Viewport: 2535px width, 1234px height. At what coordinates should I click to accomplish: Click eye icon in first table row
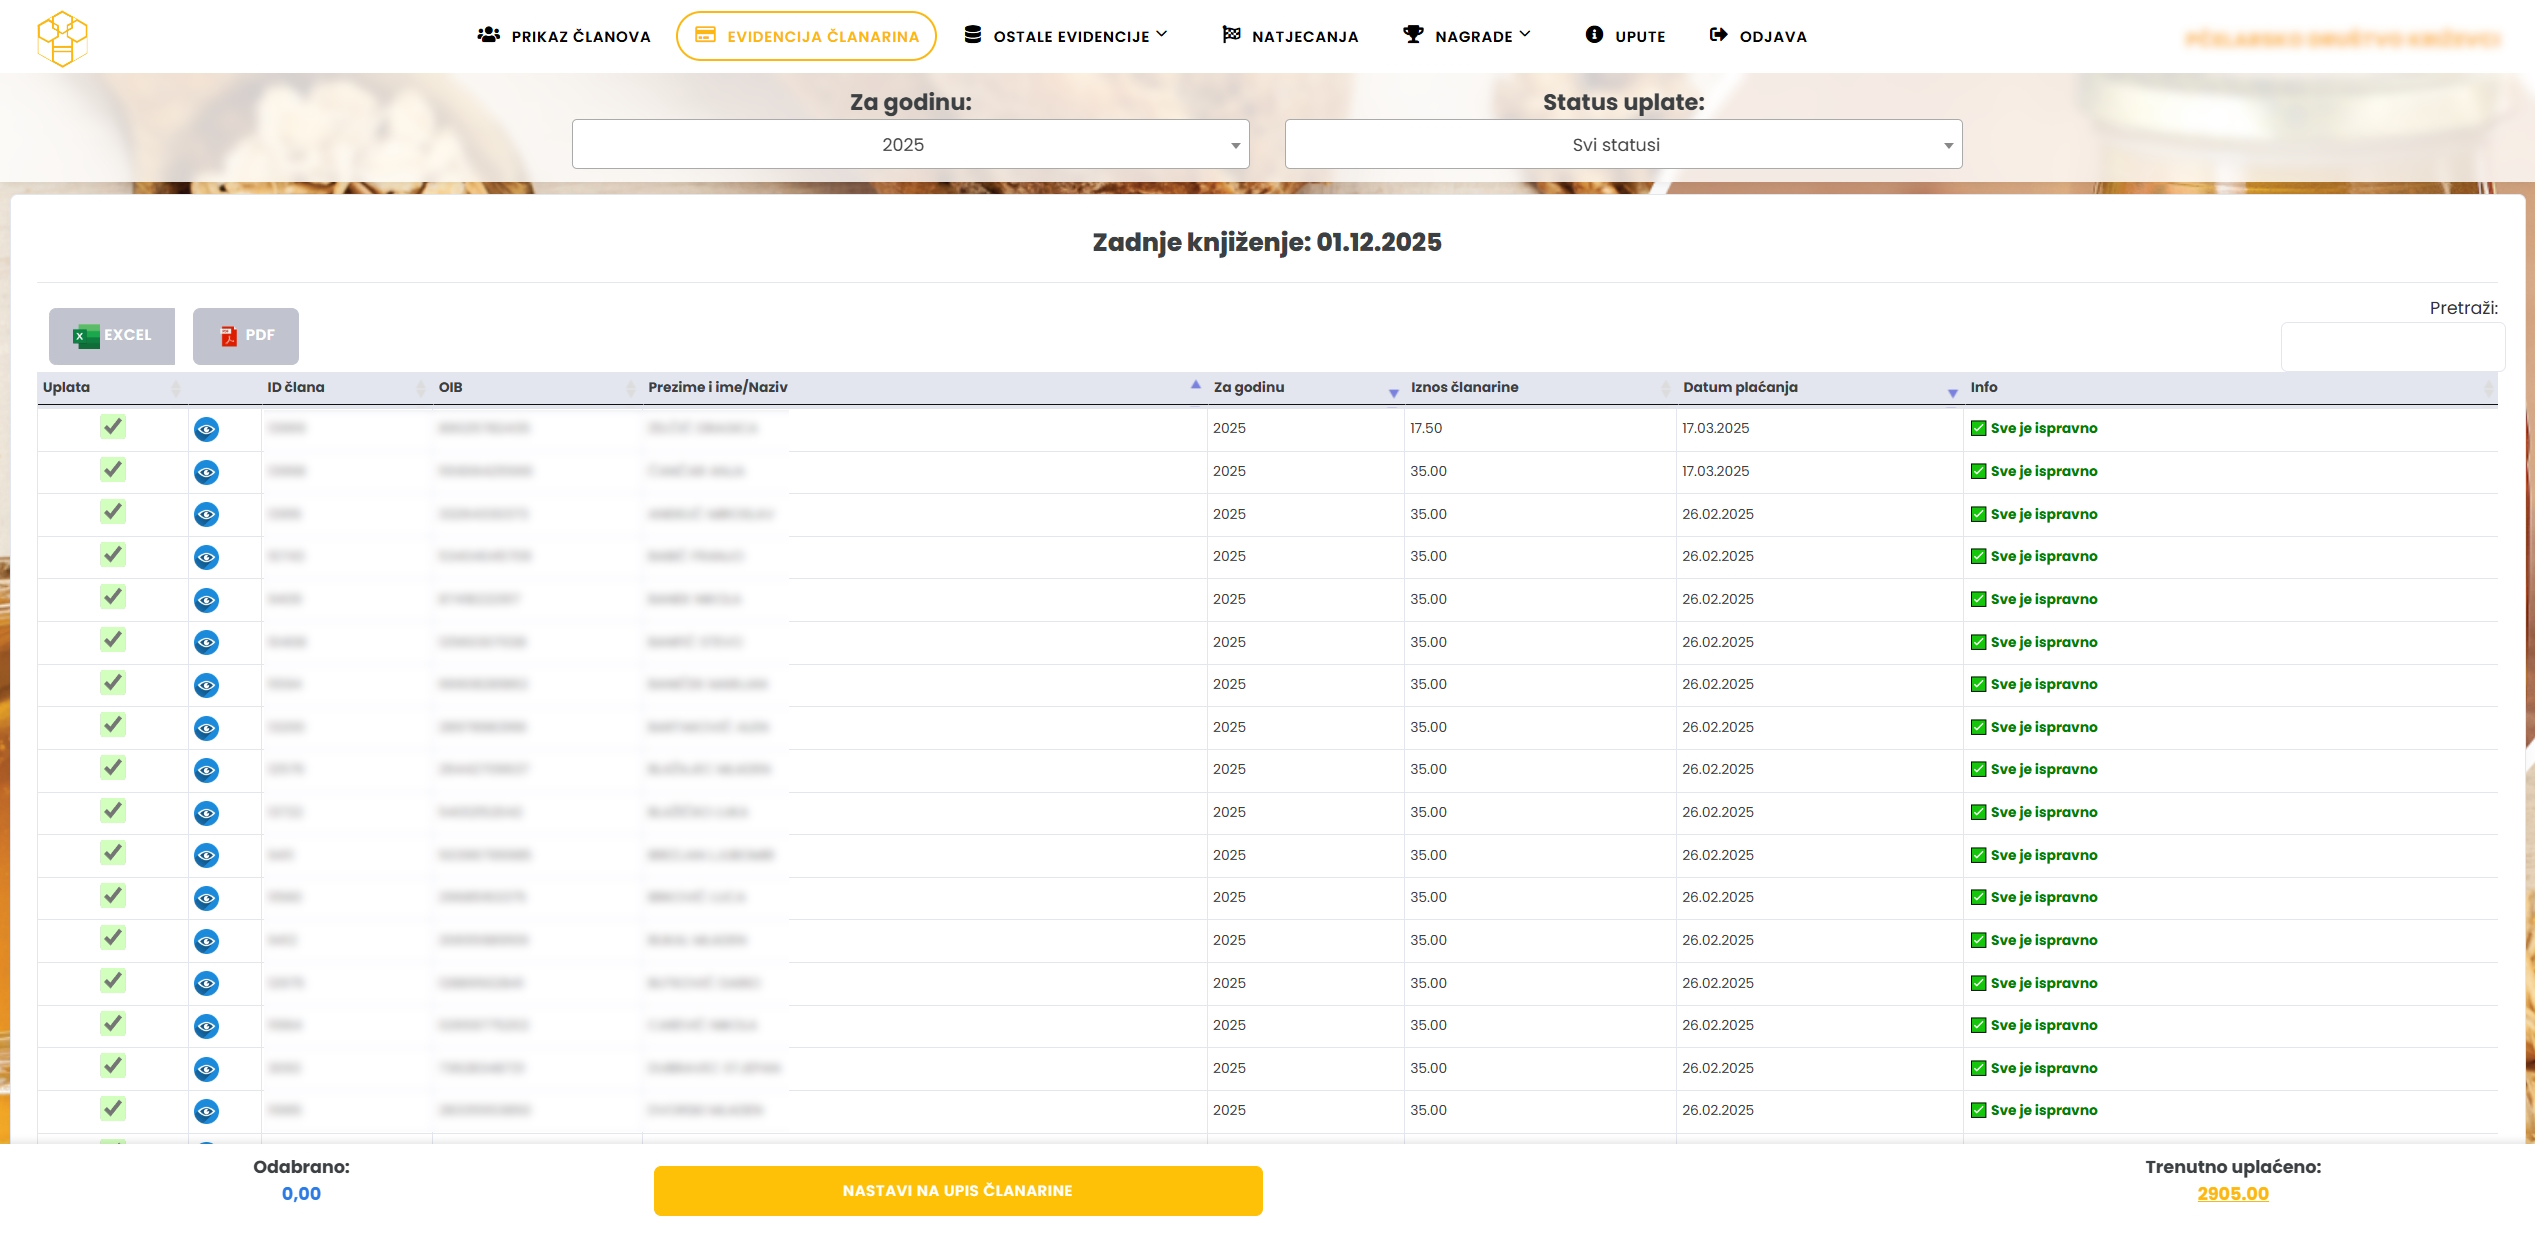pyautogui.click(x=206, y=430)
